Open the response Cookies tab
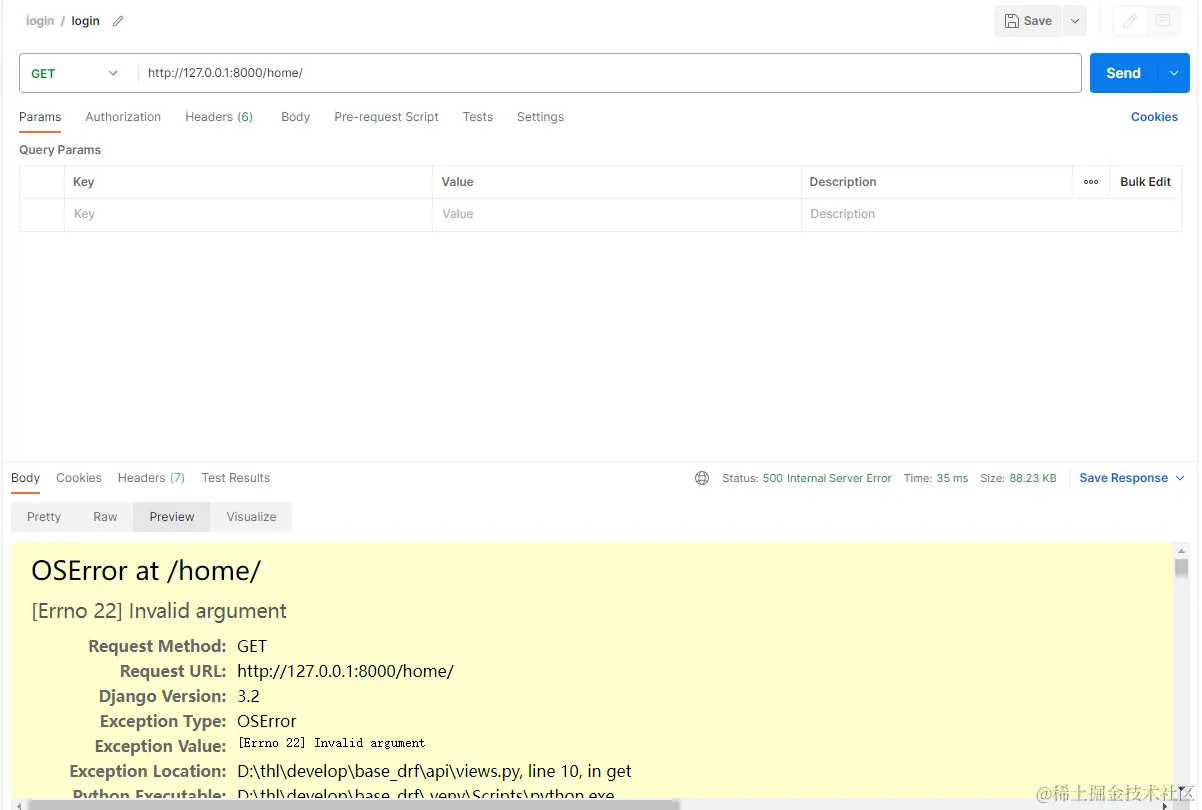1202x810 pixels. [x=79, y=478]
